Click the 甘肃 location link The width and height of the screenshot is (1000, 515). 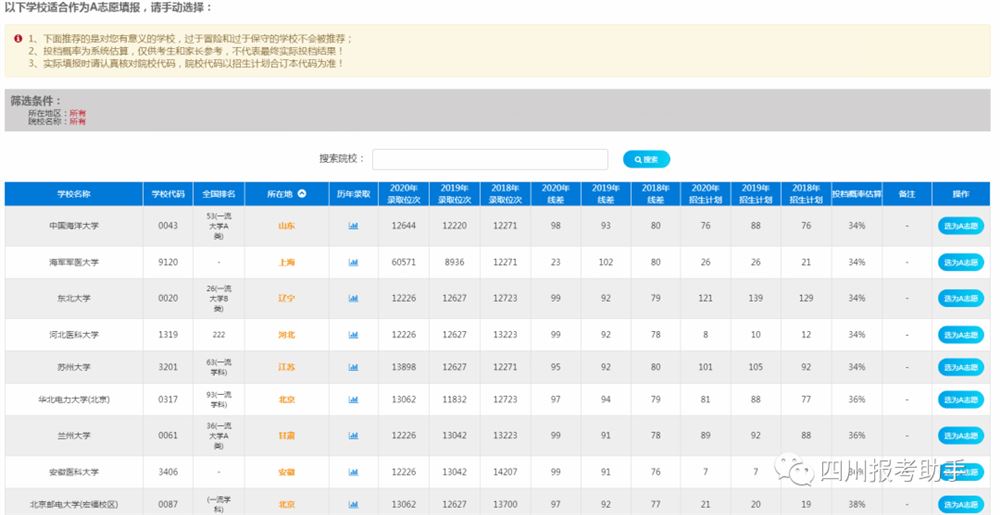286,436
